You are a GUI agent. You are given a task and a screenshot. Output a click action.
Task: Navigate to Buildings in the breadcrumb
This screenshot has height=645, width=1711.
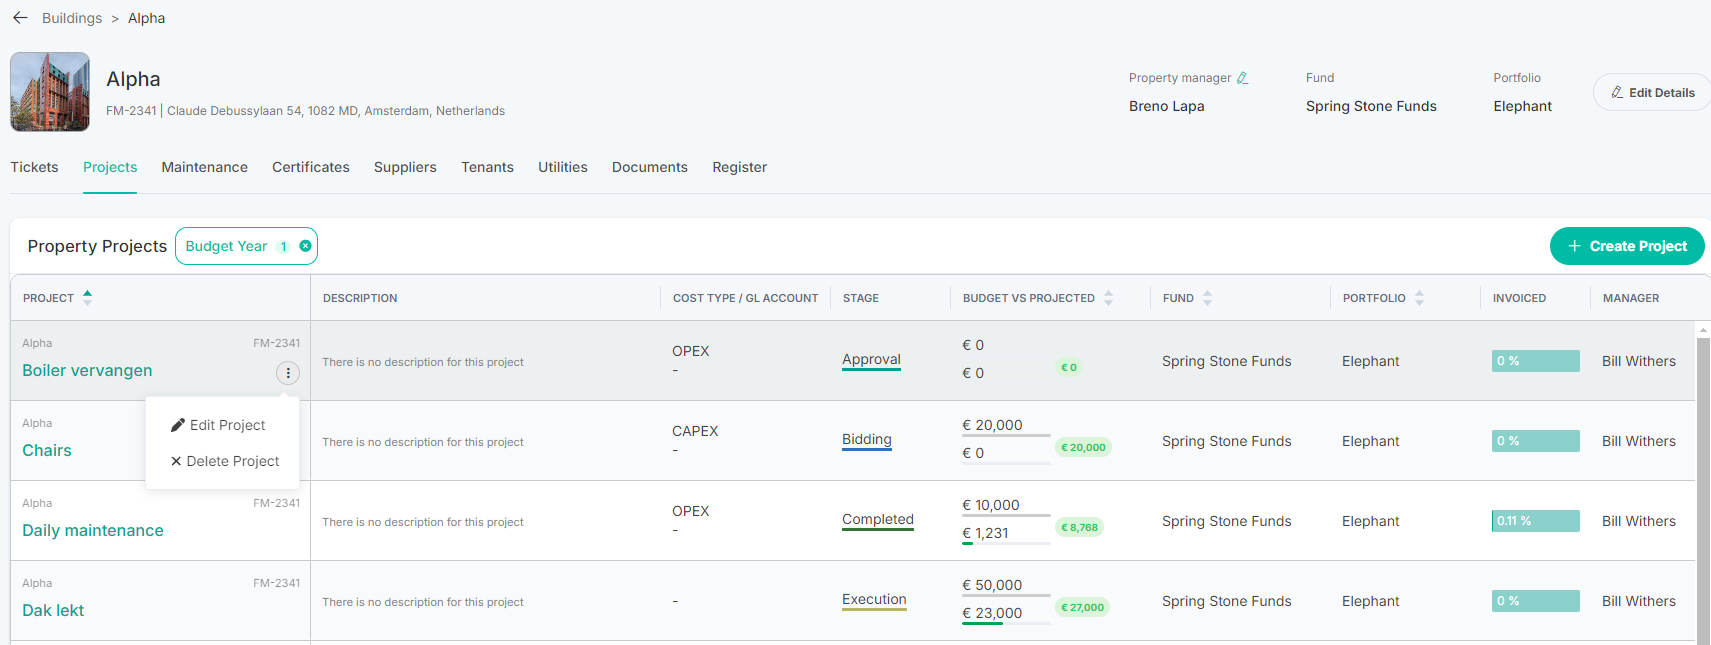[72, 18]
